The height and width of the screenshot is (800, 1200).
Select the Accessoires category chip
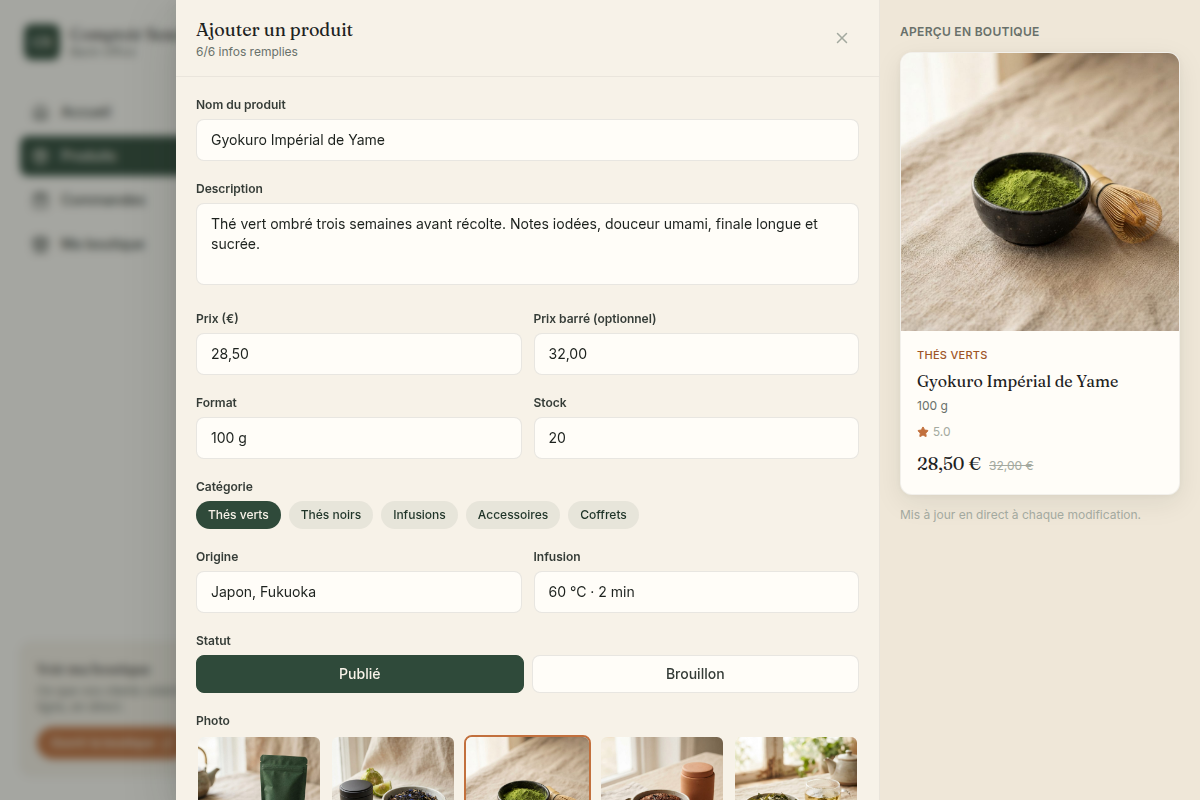[x=513, y=515]
